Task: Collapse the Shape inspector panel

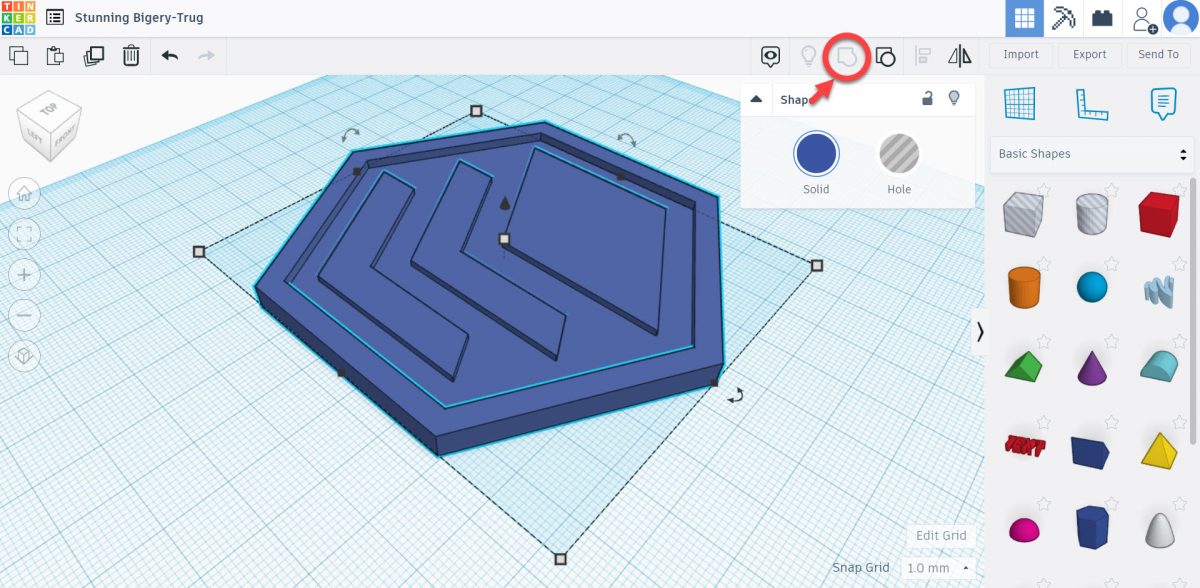Action: pyautogui.click(x=757, y=99)
